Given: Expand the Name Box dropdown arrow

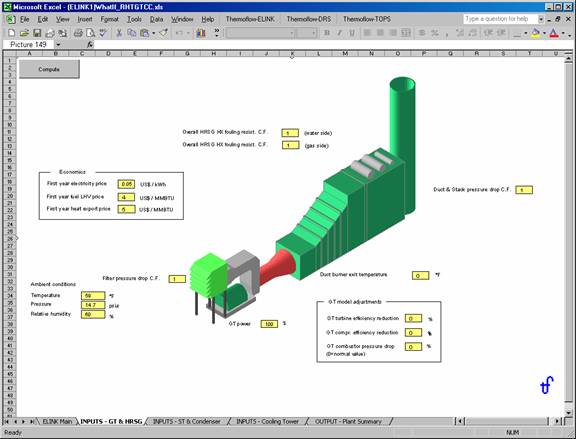Looking at the screenshot, I should click(x=58, y=44).
